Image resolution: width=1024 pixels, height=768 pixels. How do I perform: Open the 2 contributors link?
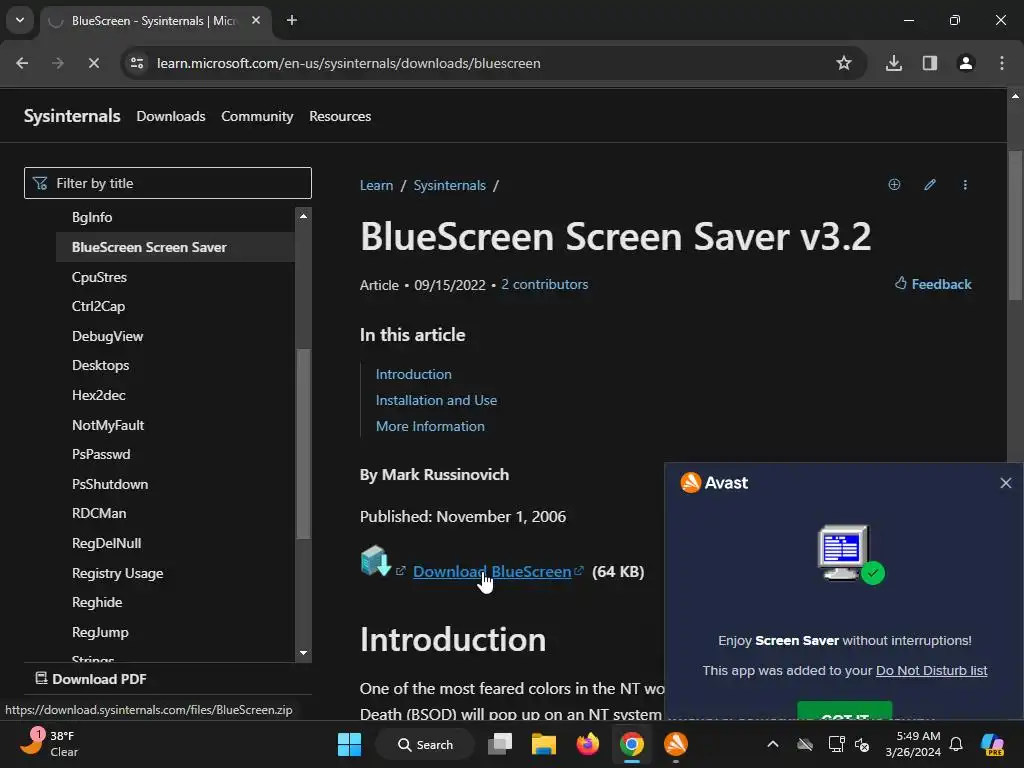[x=545, y=285]
